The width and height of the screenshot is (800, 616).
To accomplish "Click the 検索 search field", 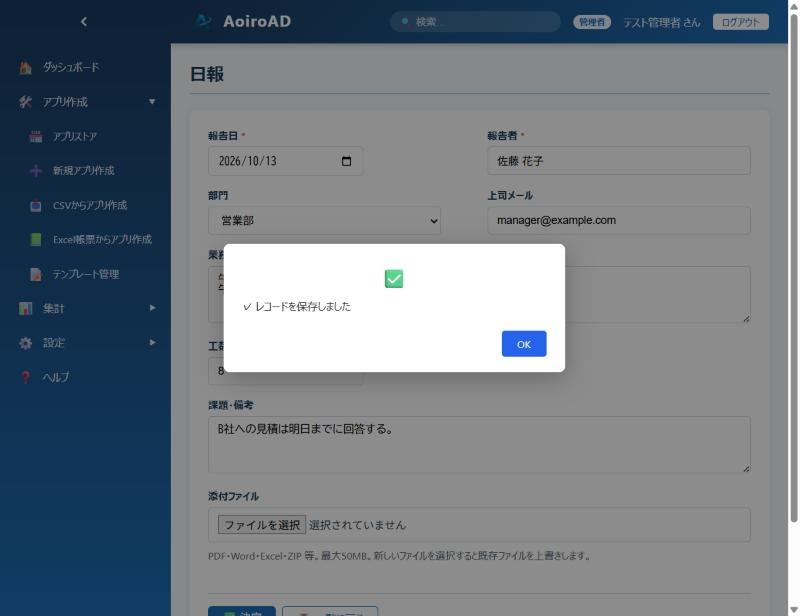I will pyautogui.click(x=475, y=21).
